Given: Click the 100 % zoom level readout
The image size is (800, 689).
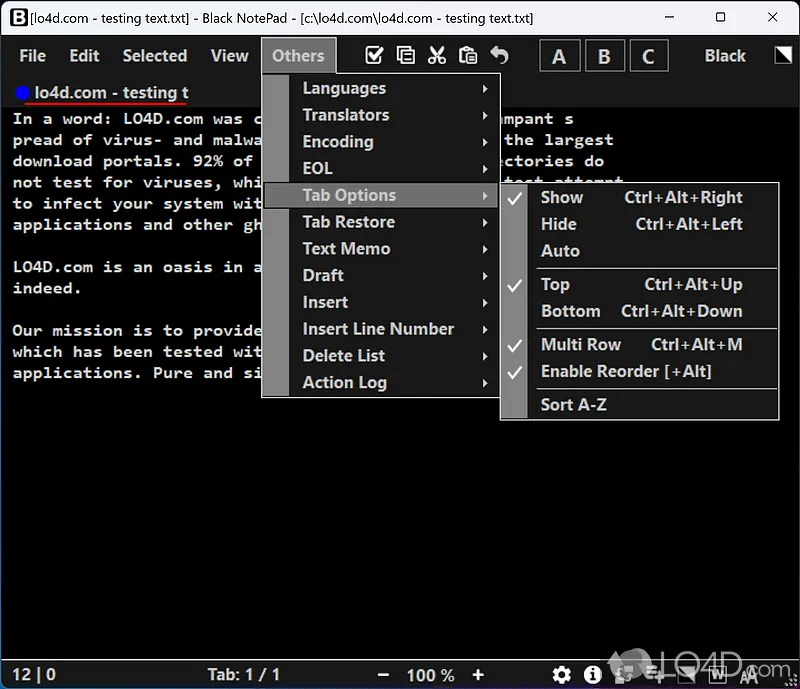Looking at the screenshot, I should point(431,676).
